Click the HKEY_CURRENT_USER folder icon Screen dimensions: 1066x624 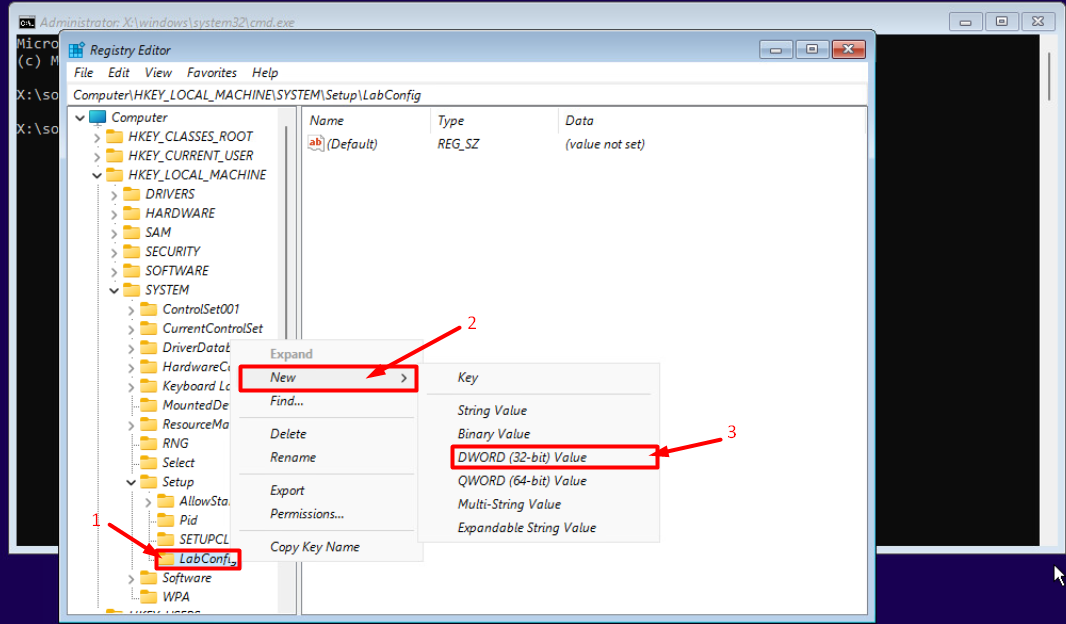(x=115, y=156)
